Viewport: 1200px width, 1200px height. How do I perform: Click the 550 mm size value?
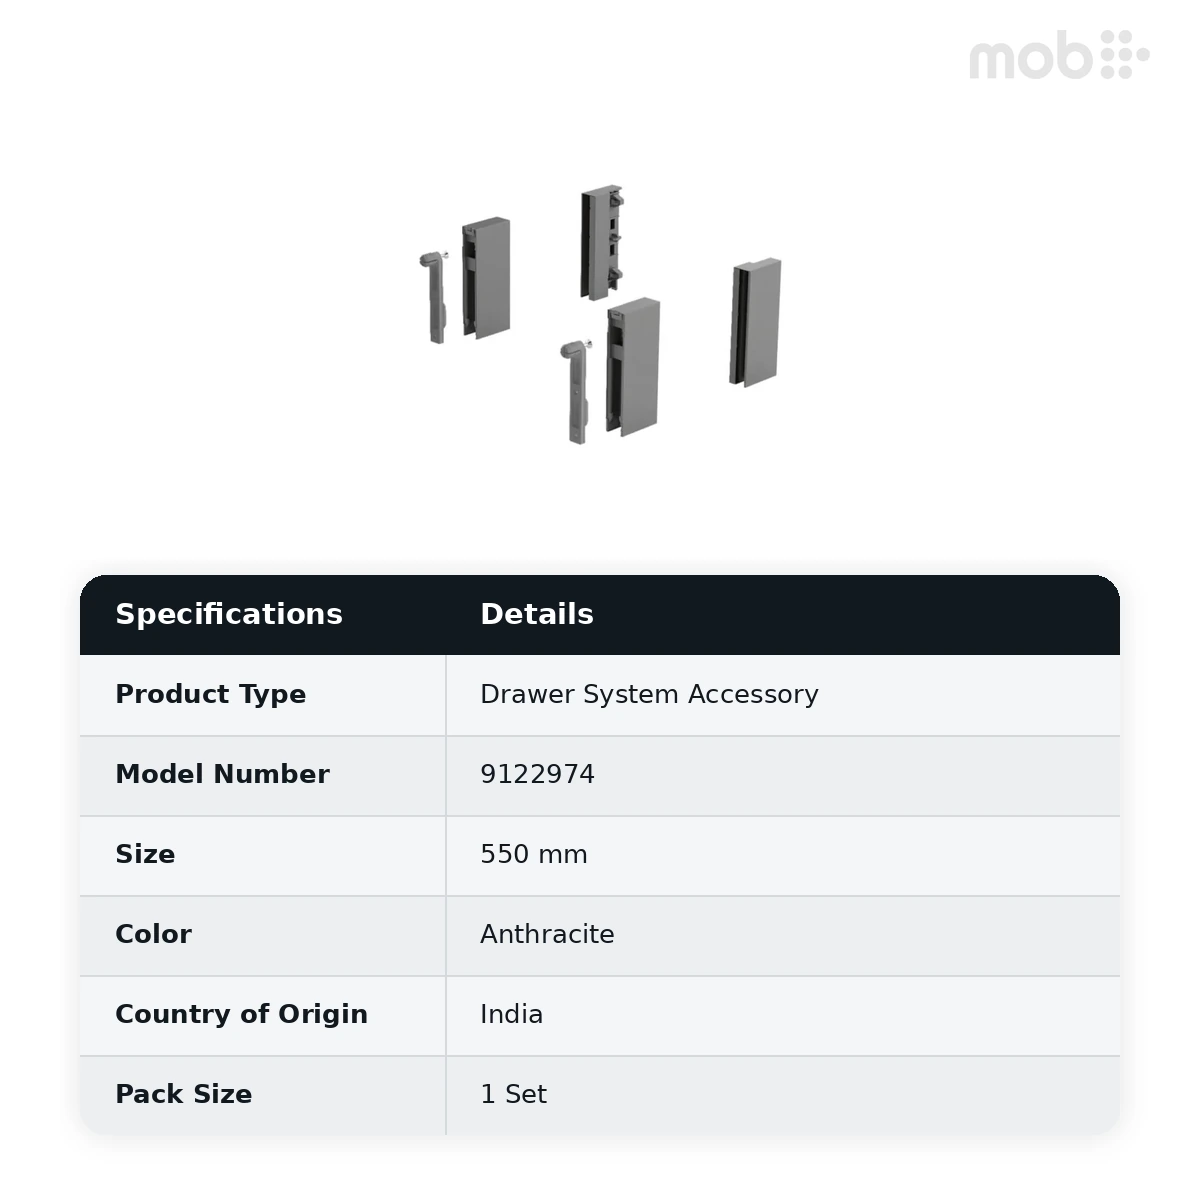click(x=534, y=854)
